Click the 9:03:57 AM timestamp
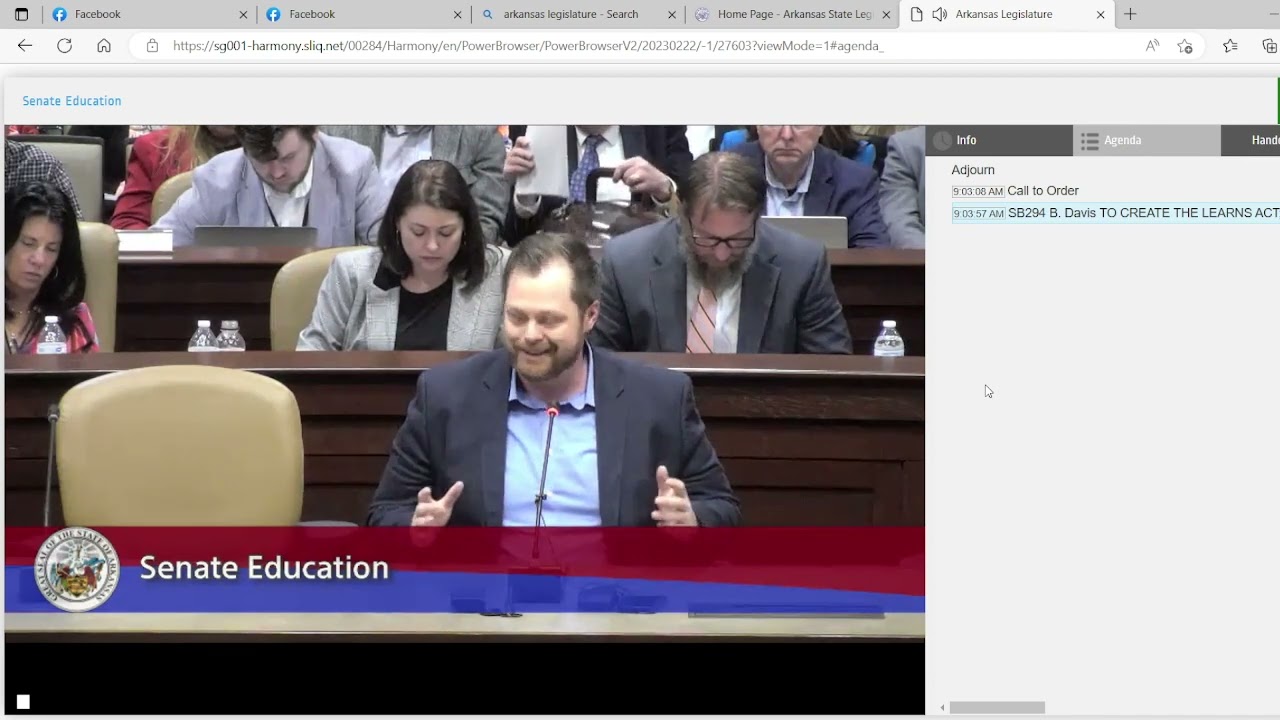This screenshot has height=720, width=1280. [978, 214]
